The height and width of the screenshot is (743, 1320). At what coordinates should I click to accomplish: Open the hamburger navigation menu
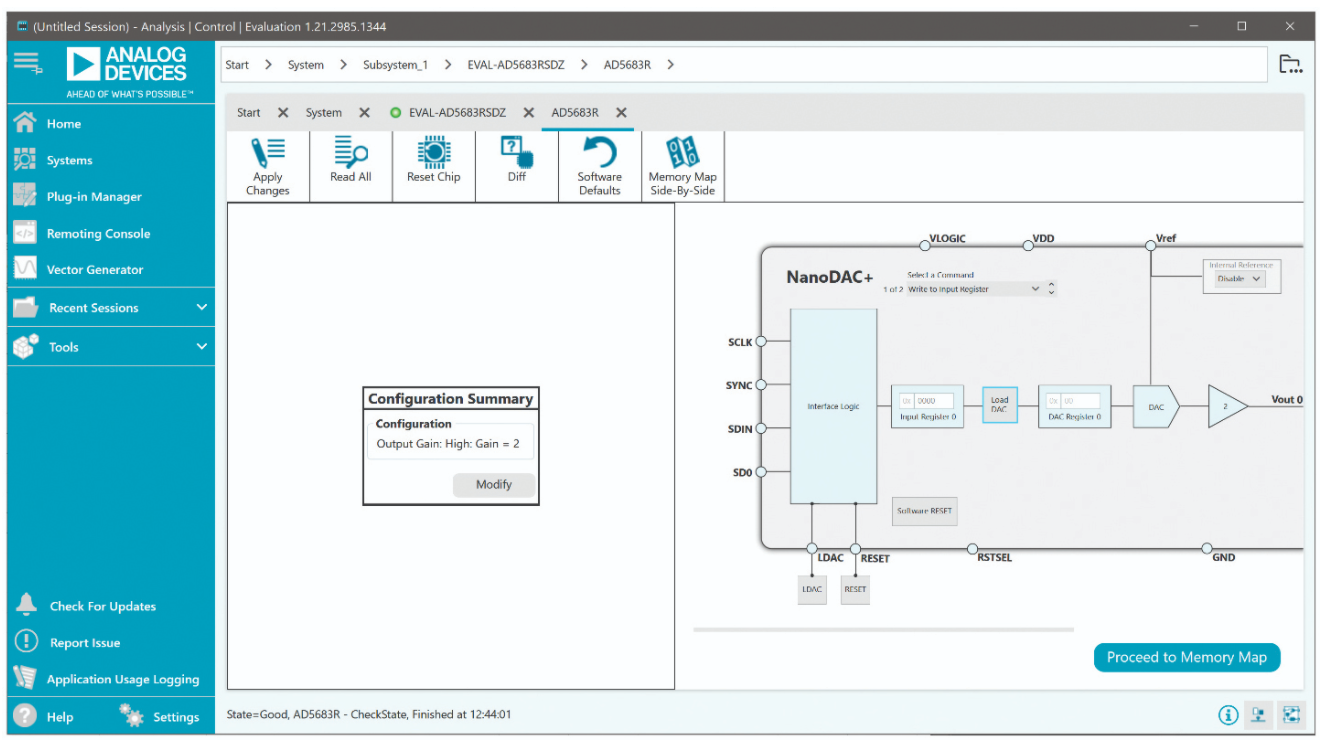point(27,62)
